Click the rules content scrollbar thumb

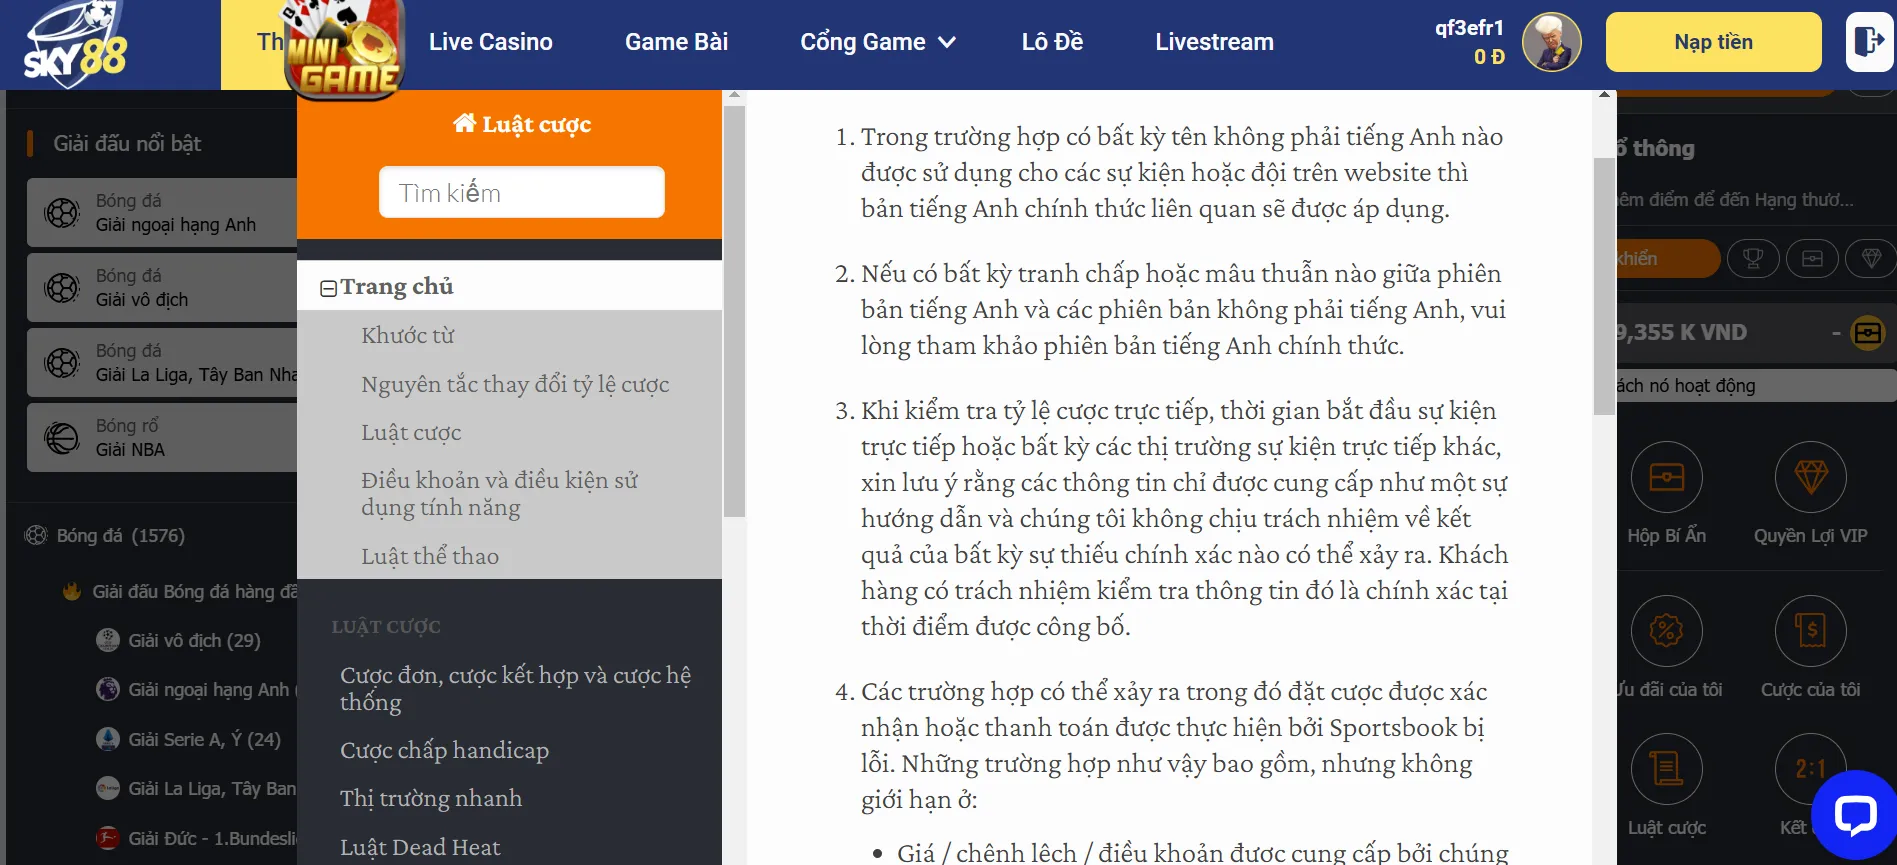pyautogui.click(x=1604, y=286)
